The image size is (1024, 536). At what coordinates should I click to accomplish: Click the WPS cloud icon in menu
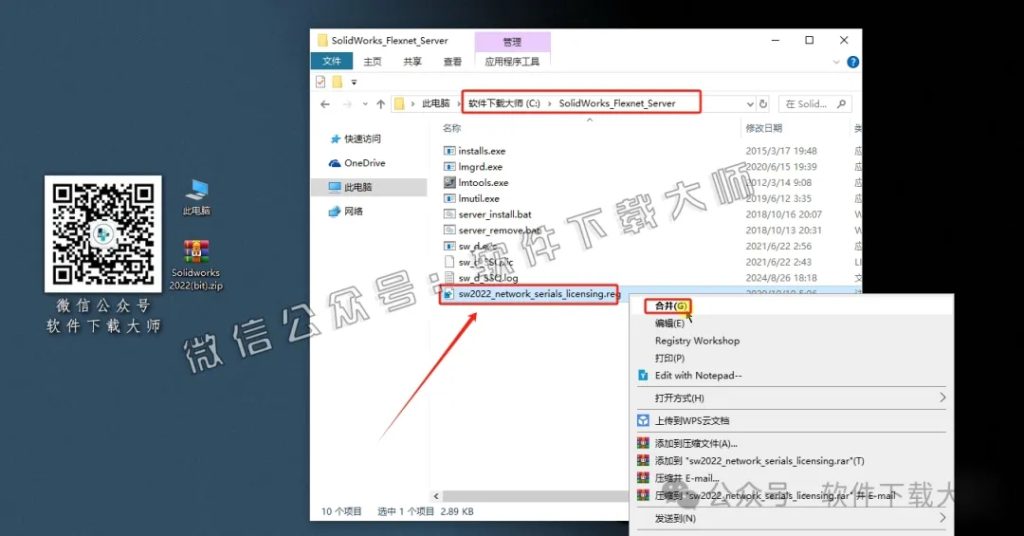[x=643, y=420]
